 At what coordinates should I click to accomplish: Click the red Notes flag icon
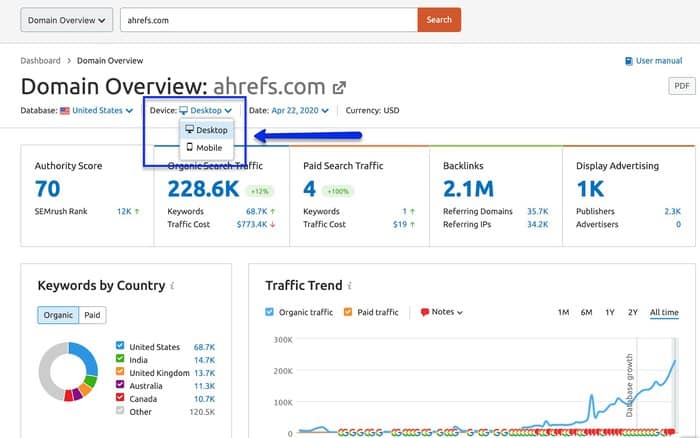coord(425,312)
